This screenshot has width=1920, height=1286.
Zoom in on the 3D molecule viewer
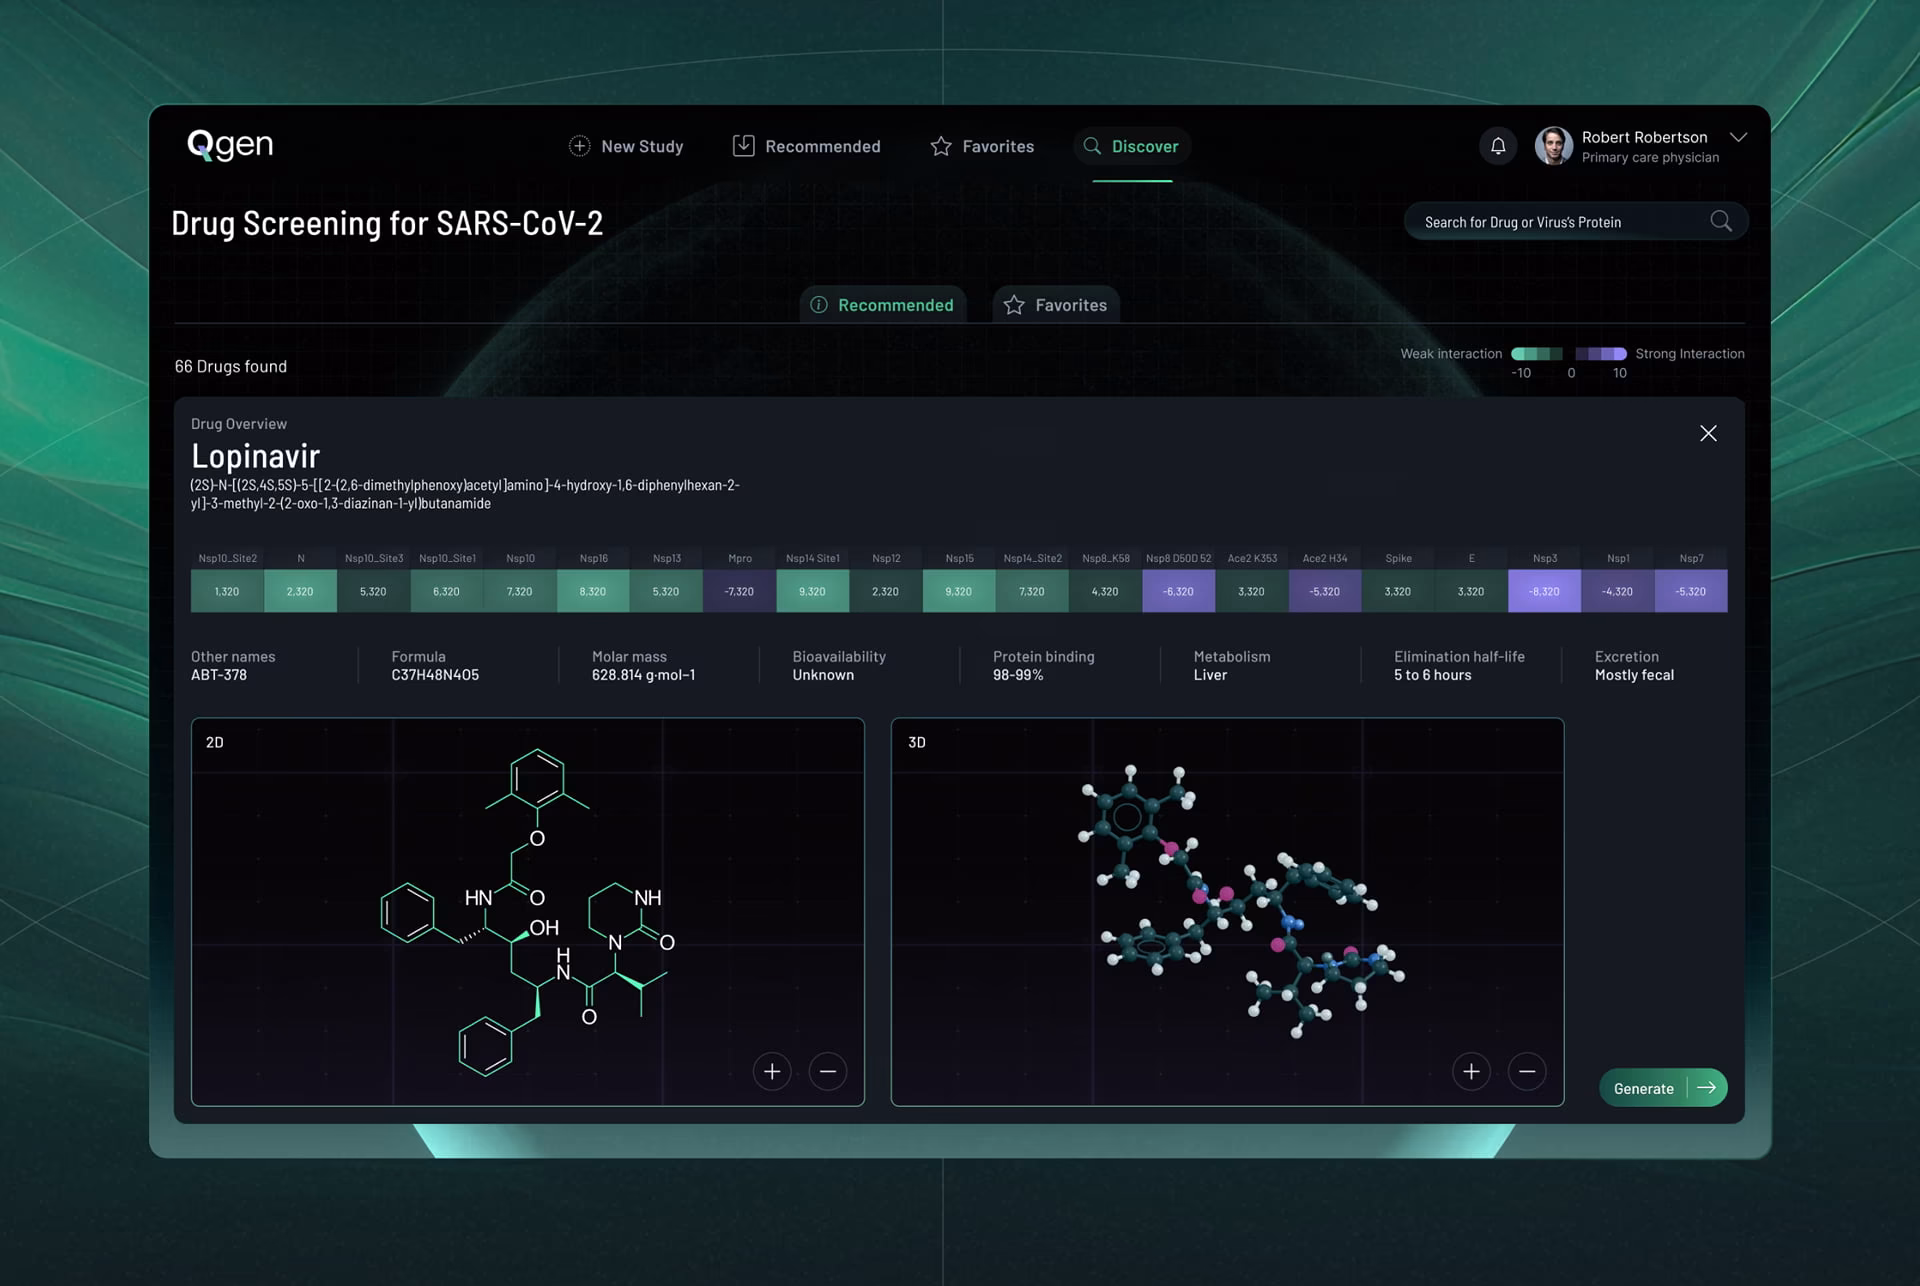[1471, 1071]
